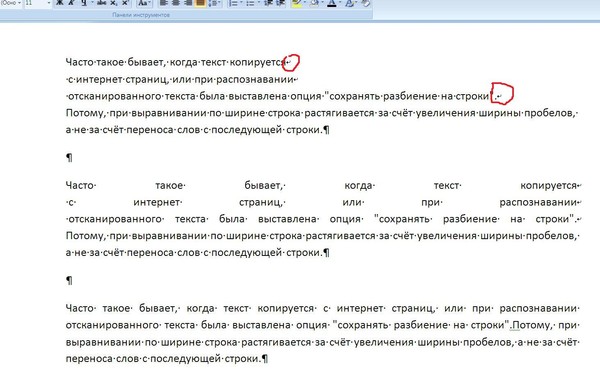Click widely spaced word 'бывает,' in second paragraph
Image resolution: width=600 pixels, height=373 pixels.
pos(263,186)
